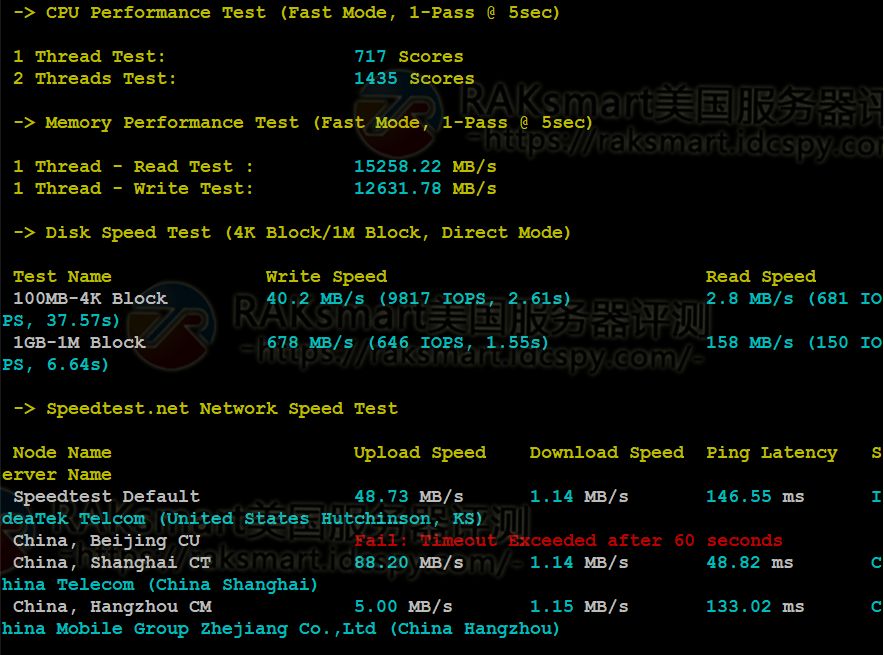Viewport: 884px width, 655px height.
Task: Click the deaTek Telcom server name line
Action: click(242, 519)
